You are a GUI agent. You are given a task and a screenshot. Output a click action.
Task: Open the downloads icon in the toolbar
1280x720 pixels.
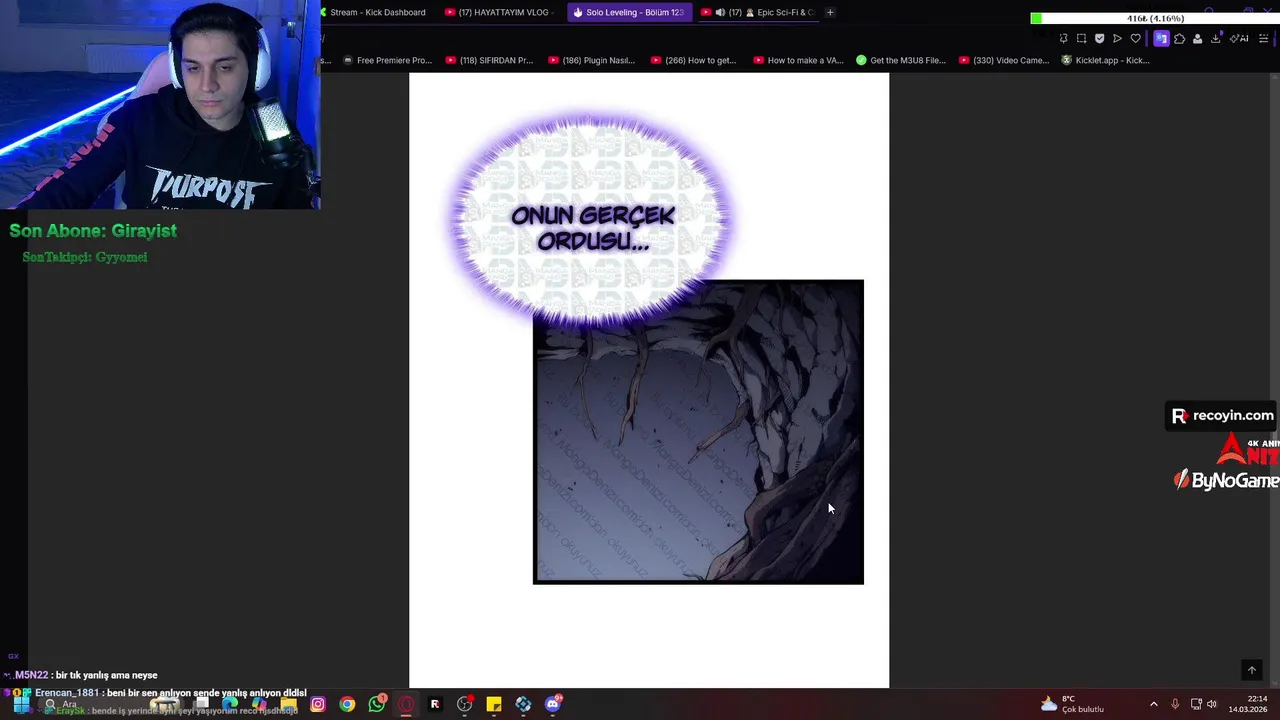(1215, 39)
